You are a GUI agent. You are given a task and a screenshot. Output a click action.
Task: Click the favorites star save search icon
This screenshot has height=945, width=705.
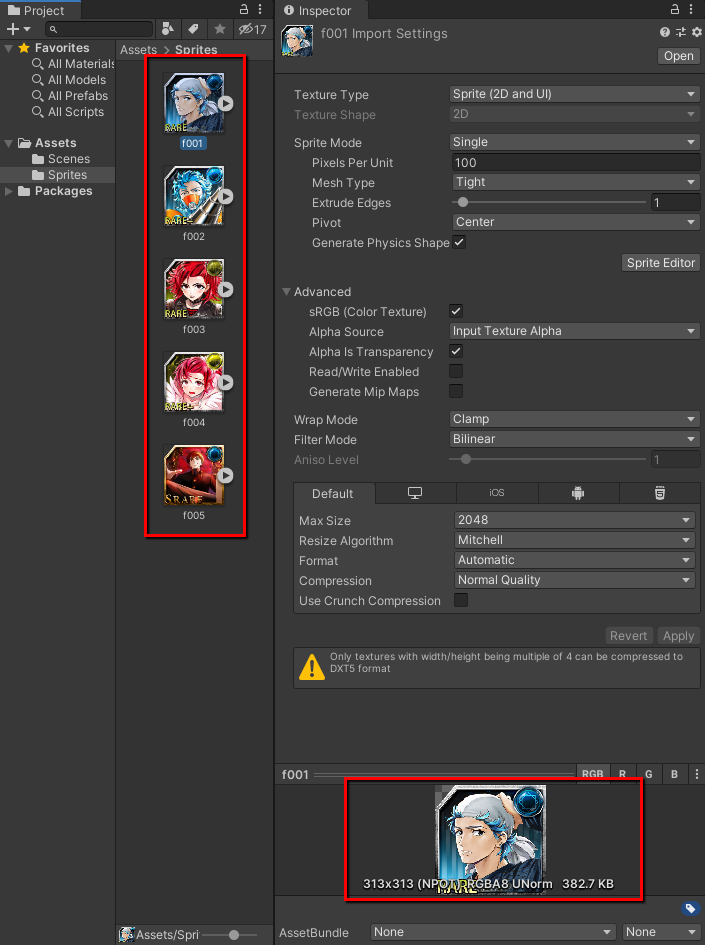(x=220, y=29)
